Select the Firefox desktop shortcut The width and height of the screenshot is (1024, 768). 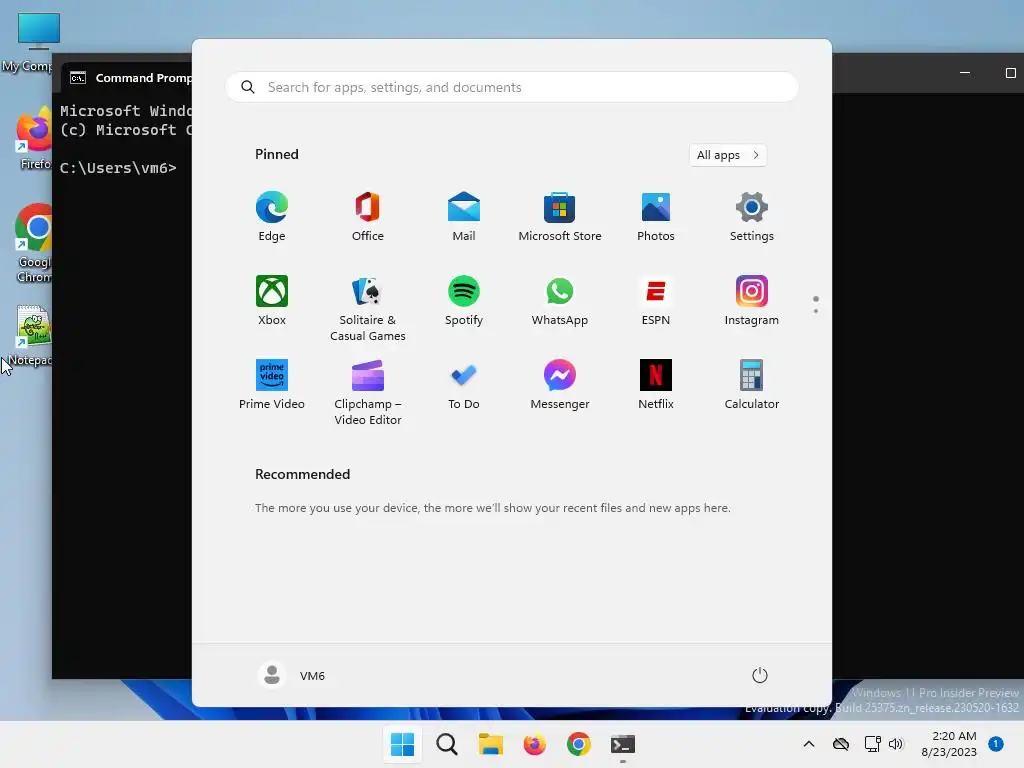click(x=33, y=138)
